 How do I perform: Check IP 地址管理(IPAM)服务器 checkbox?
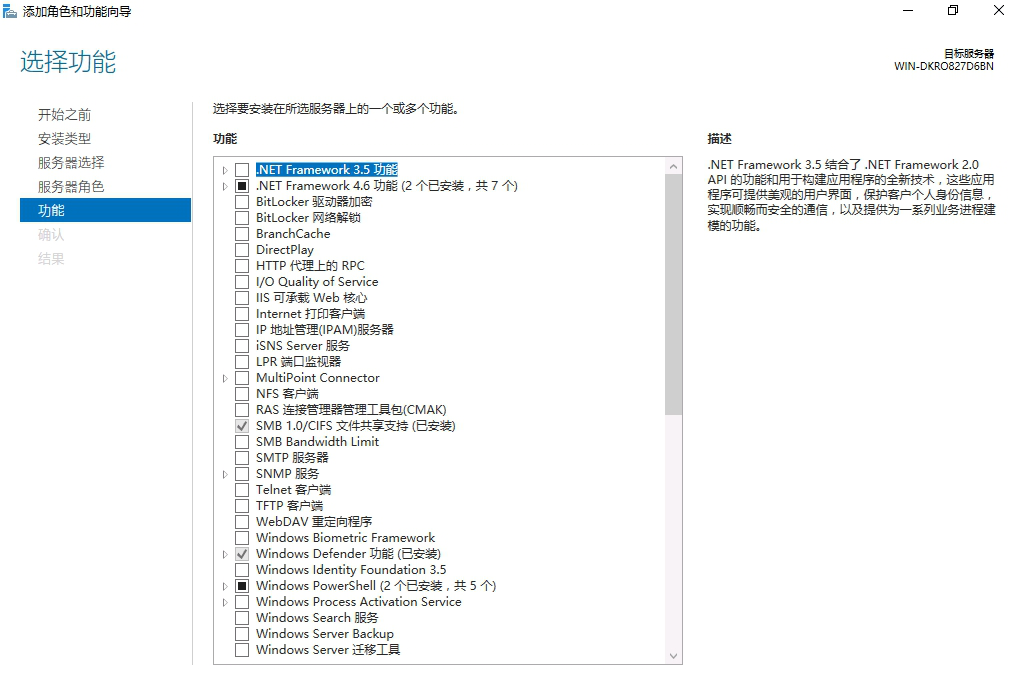[242, 330]
